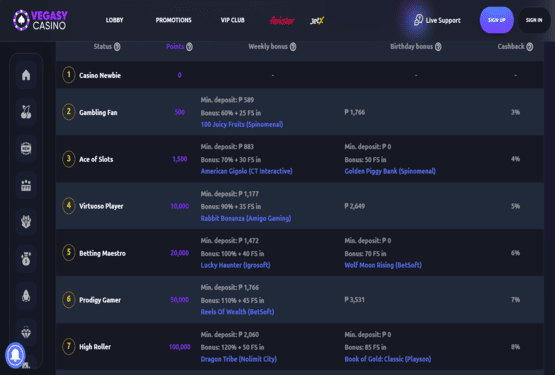Select the new games sidebar icon
The height and width of the screenshot is (375, 555).
(26, 149)
